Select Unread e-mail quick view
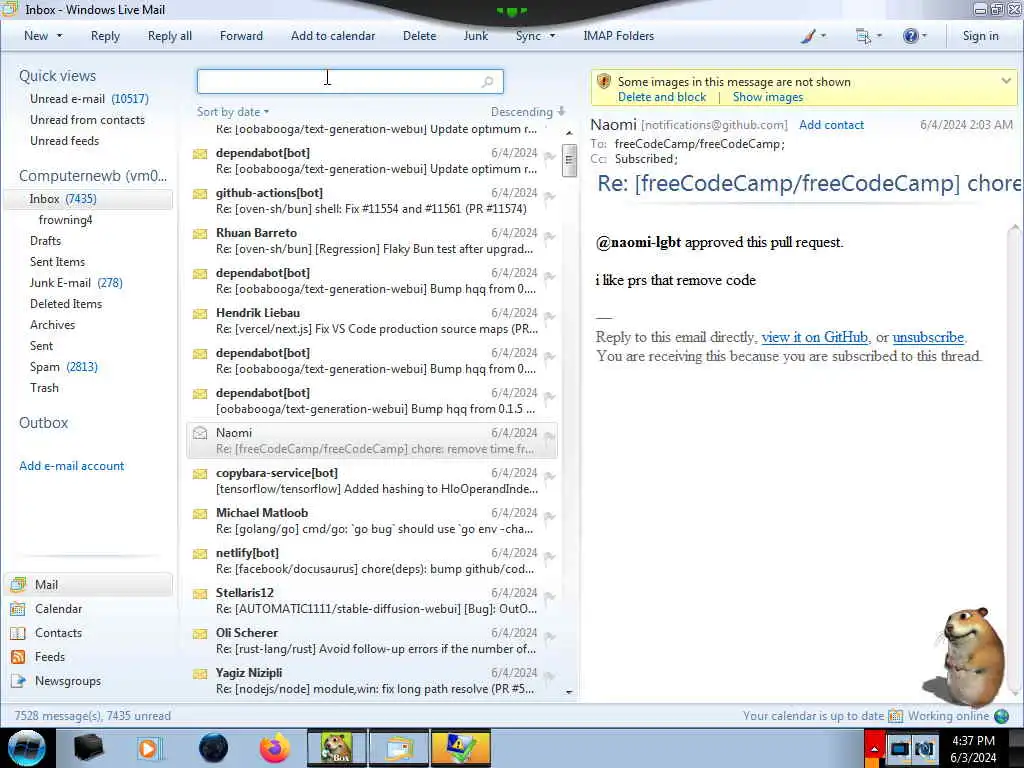This screenshot has width=1024, height=768. pos(89,99)
